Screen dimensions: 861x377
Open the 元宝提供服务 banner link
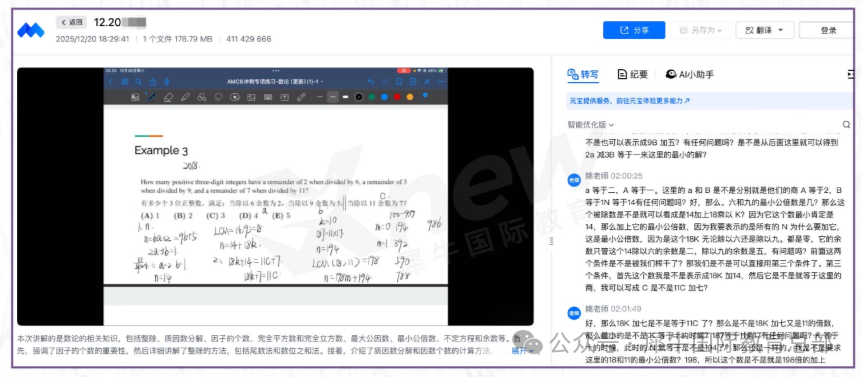(x=629, y=101)
